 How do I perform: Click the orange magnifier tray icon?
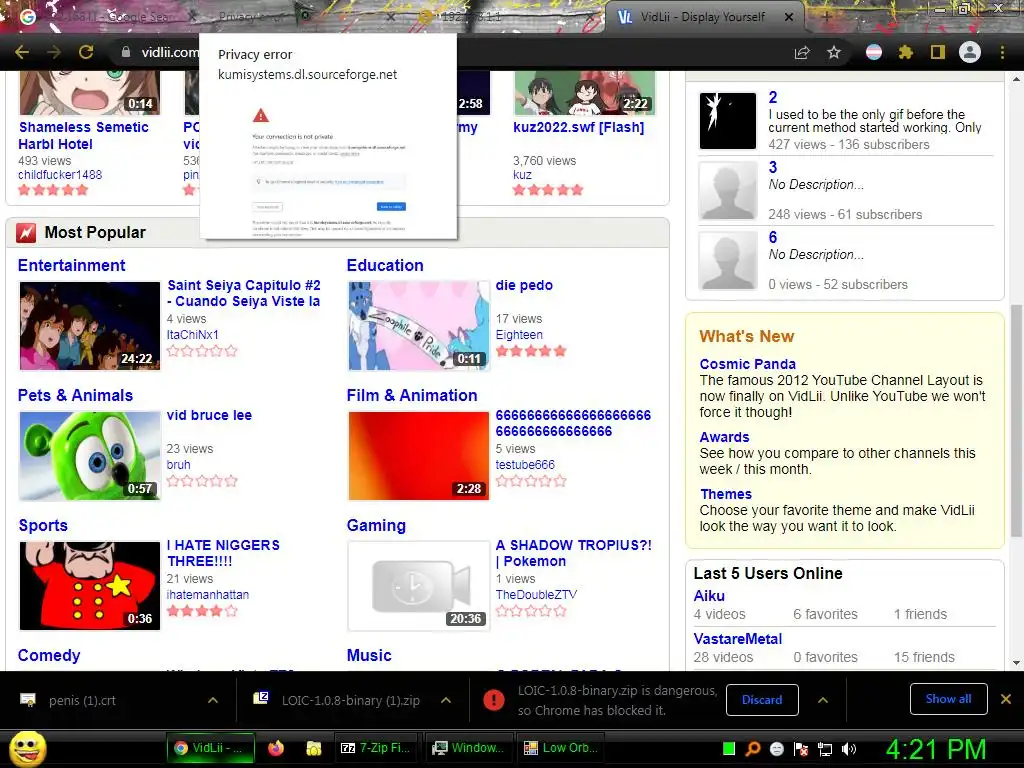coord(753,748)
